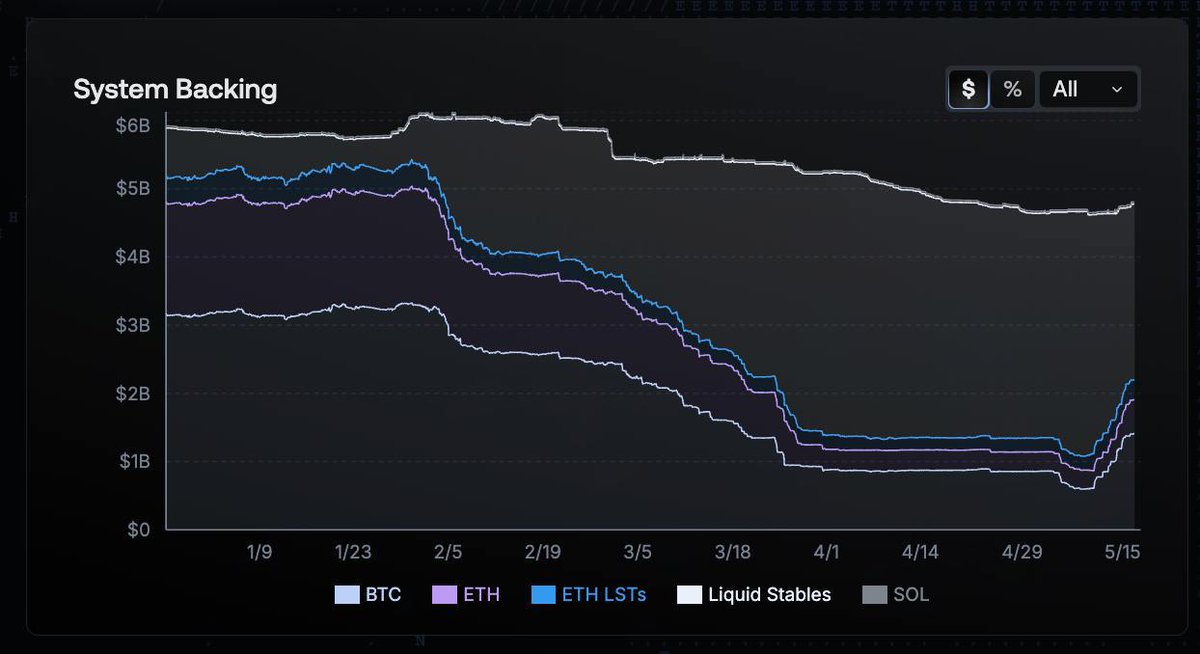Click the $2B y-axis label
This screenshot has width=1200, height=654.
click(x=131, y=393)
